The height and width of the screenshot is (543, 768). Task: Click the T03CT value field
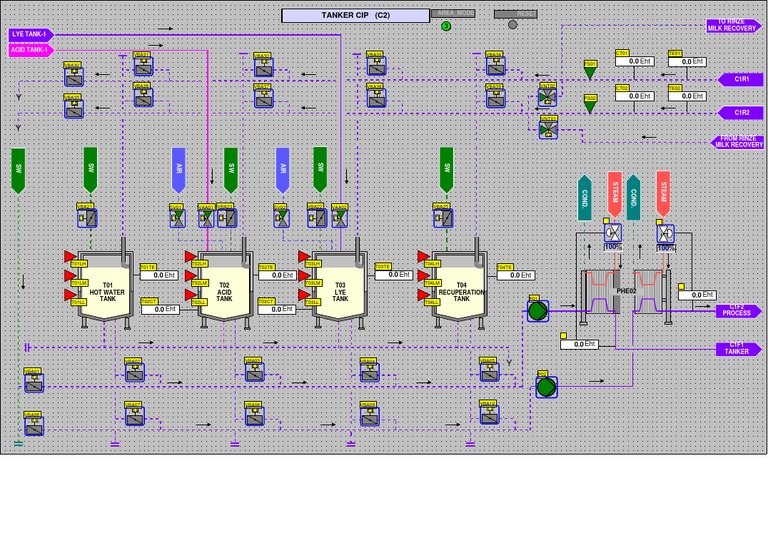(277, 309)
